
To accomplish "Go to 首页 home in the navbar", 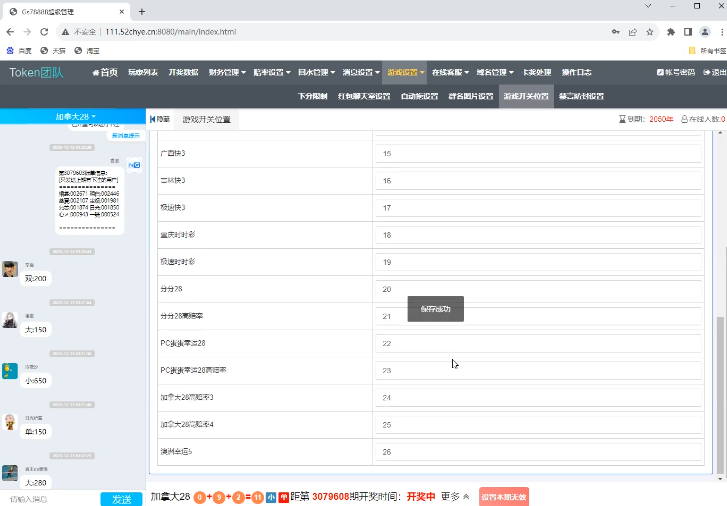I will coord(105,73).
